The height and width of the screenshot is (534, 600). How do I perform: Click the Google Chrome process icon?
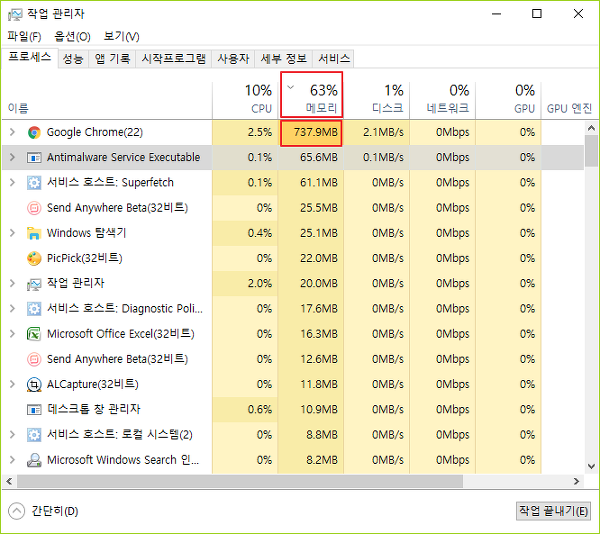pyautogui.click(x=34, y=132)
